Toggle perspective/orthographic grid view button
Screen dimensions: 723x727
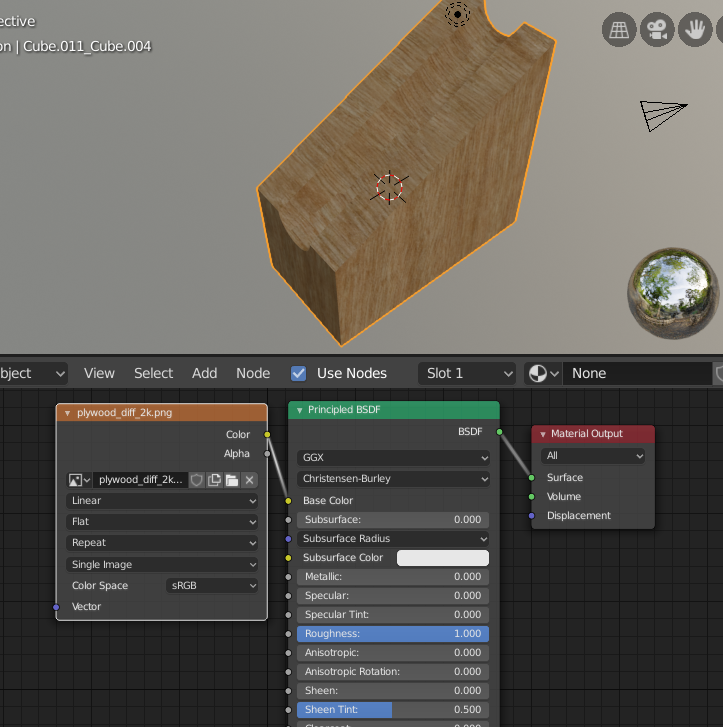619,30
